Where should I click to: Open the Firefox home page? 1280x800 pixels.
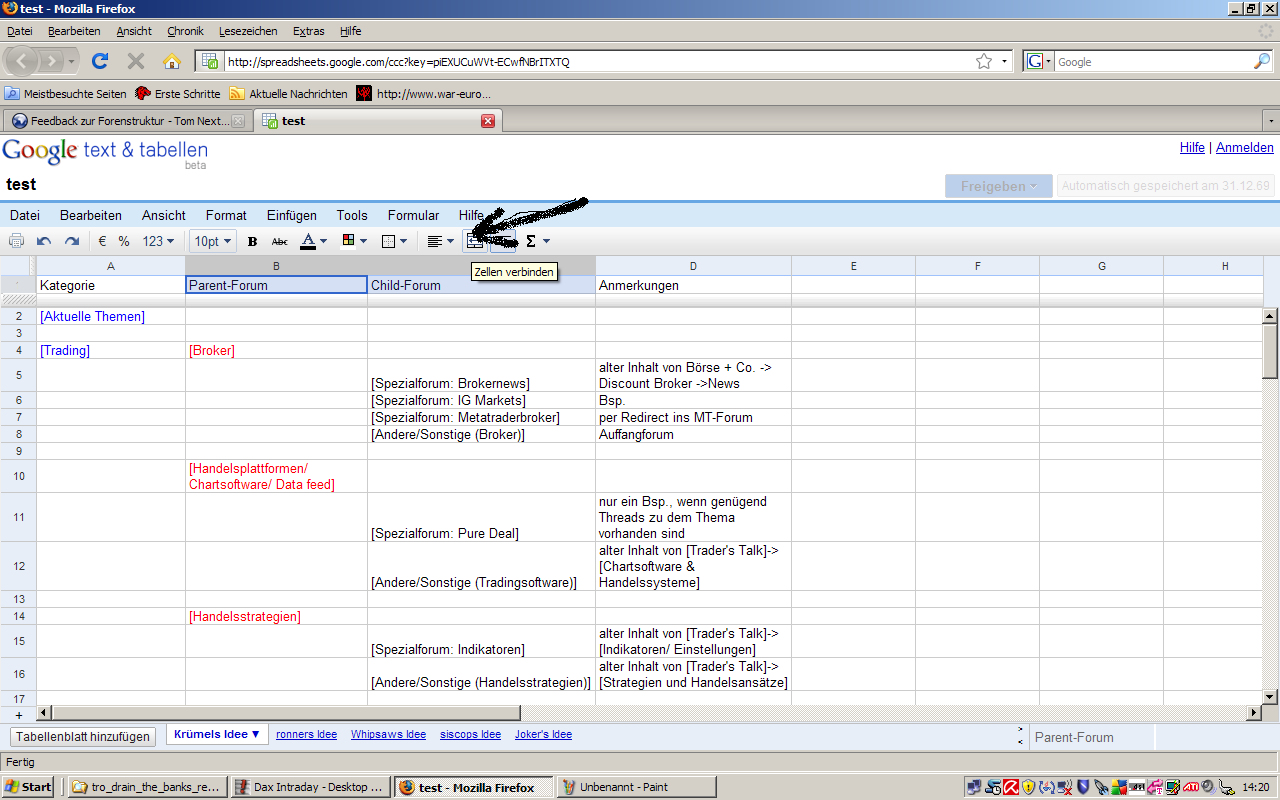172,61
